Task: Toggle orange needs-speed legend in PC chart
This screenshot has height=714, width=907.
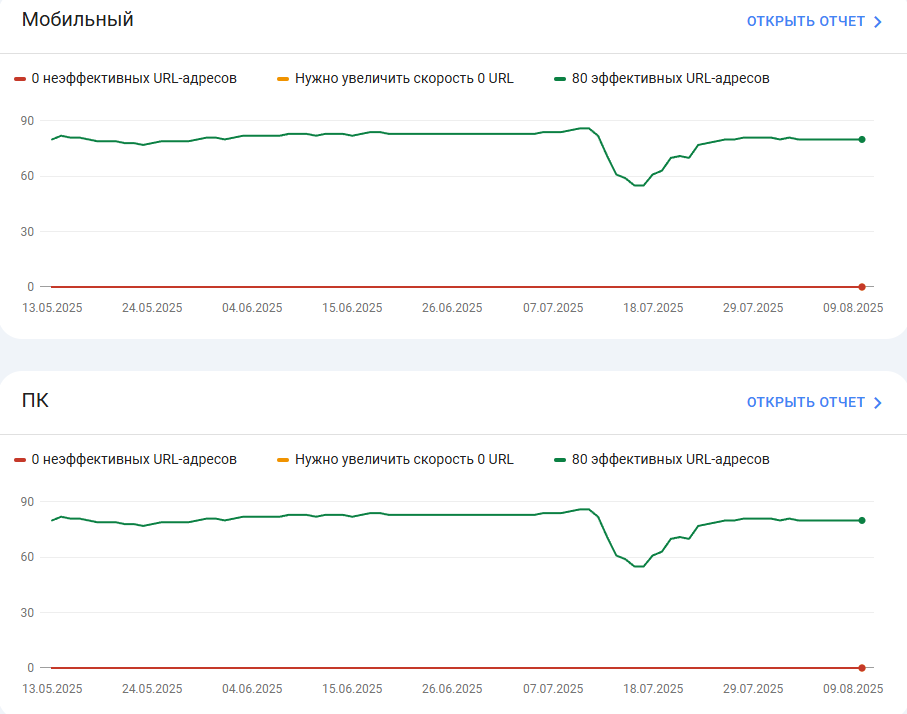Action: [x=395, y=459]
